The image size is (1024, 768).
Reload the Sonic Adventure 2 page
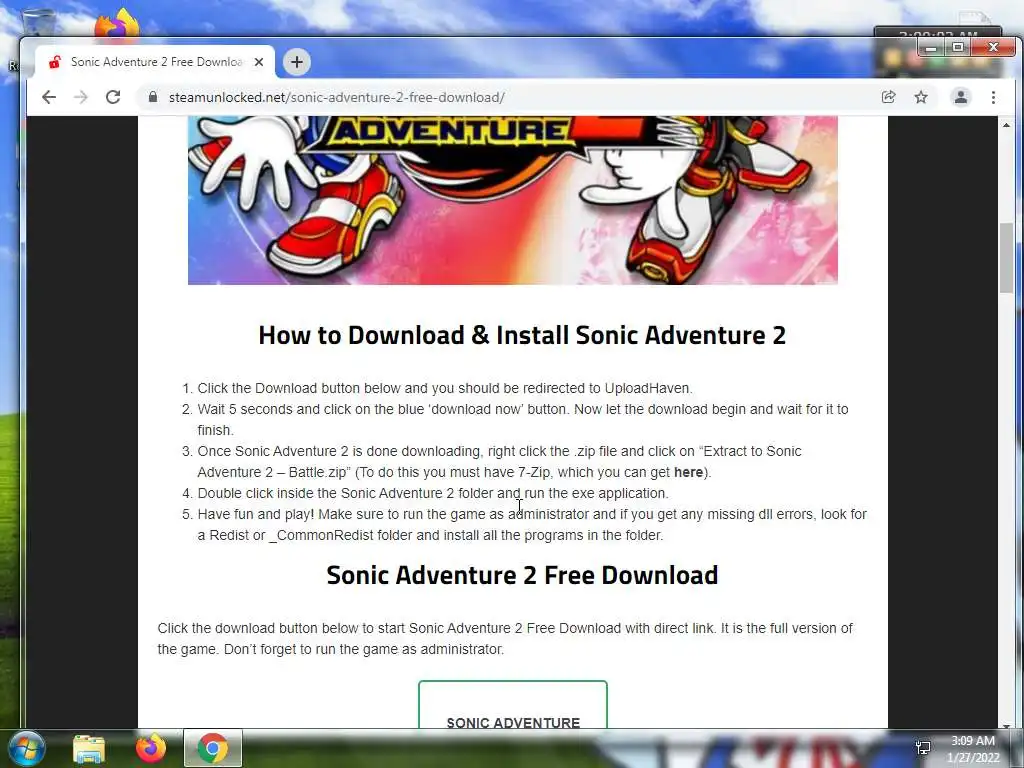(113, 97)
